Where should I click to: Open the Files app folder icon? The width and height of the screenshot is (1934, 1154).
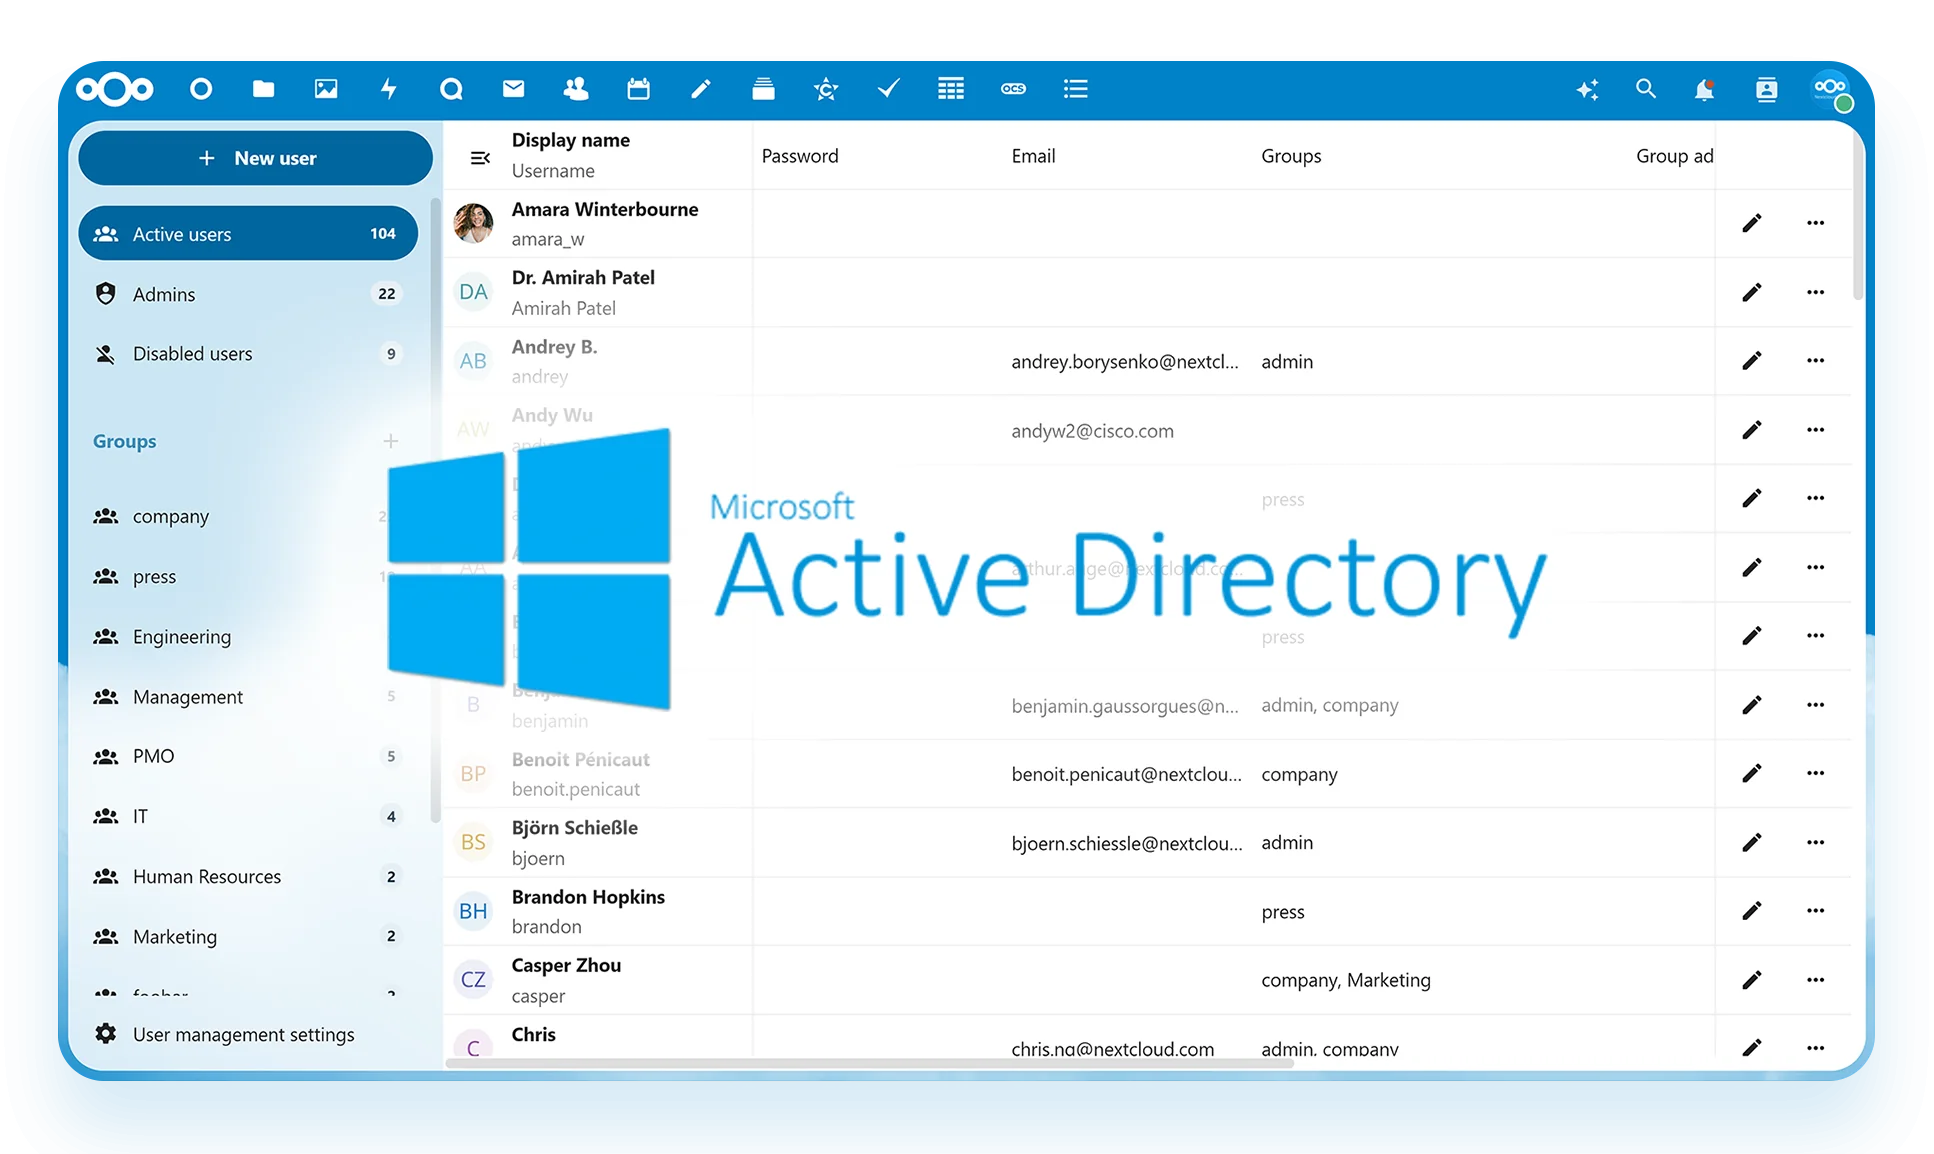(263, 89)
